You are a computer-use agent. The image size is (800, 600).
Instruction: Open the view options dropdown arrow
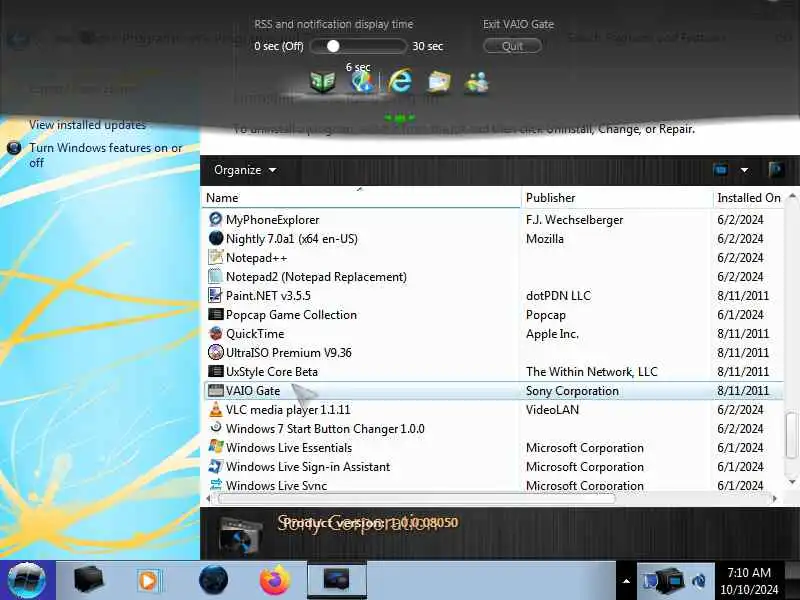(744, 170)
